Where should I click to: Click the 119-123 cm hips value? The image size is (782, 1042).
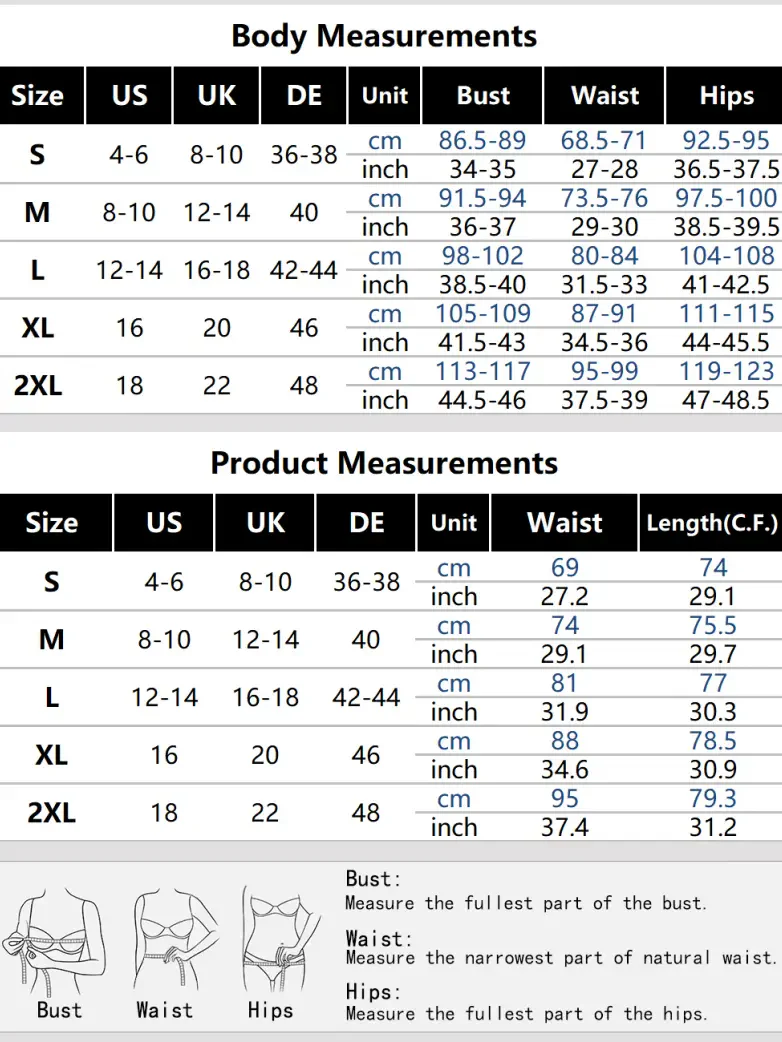click(726, 371)
